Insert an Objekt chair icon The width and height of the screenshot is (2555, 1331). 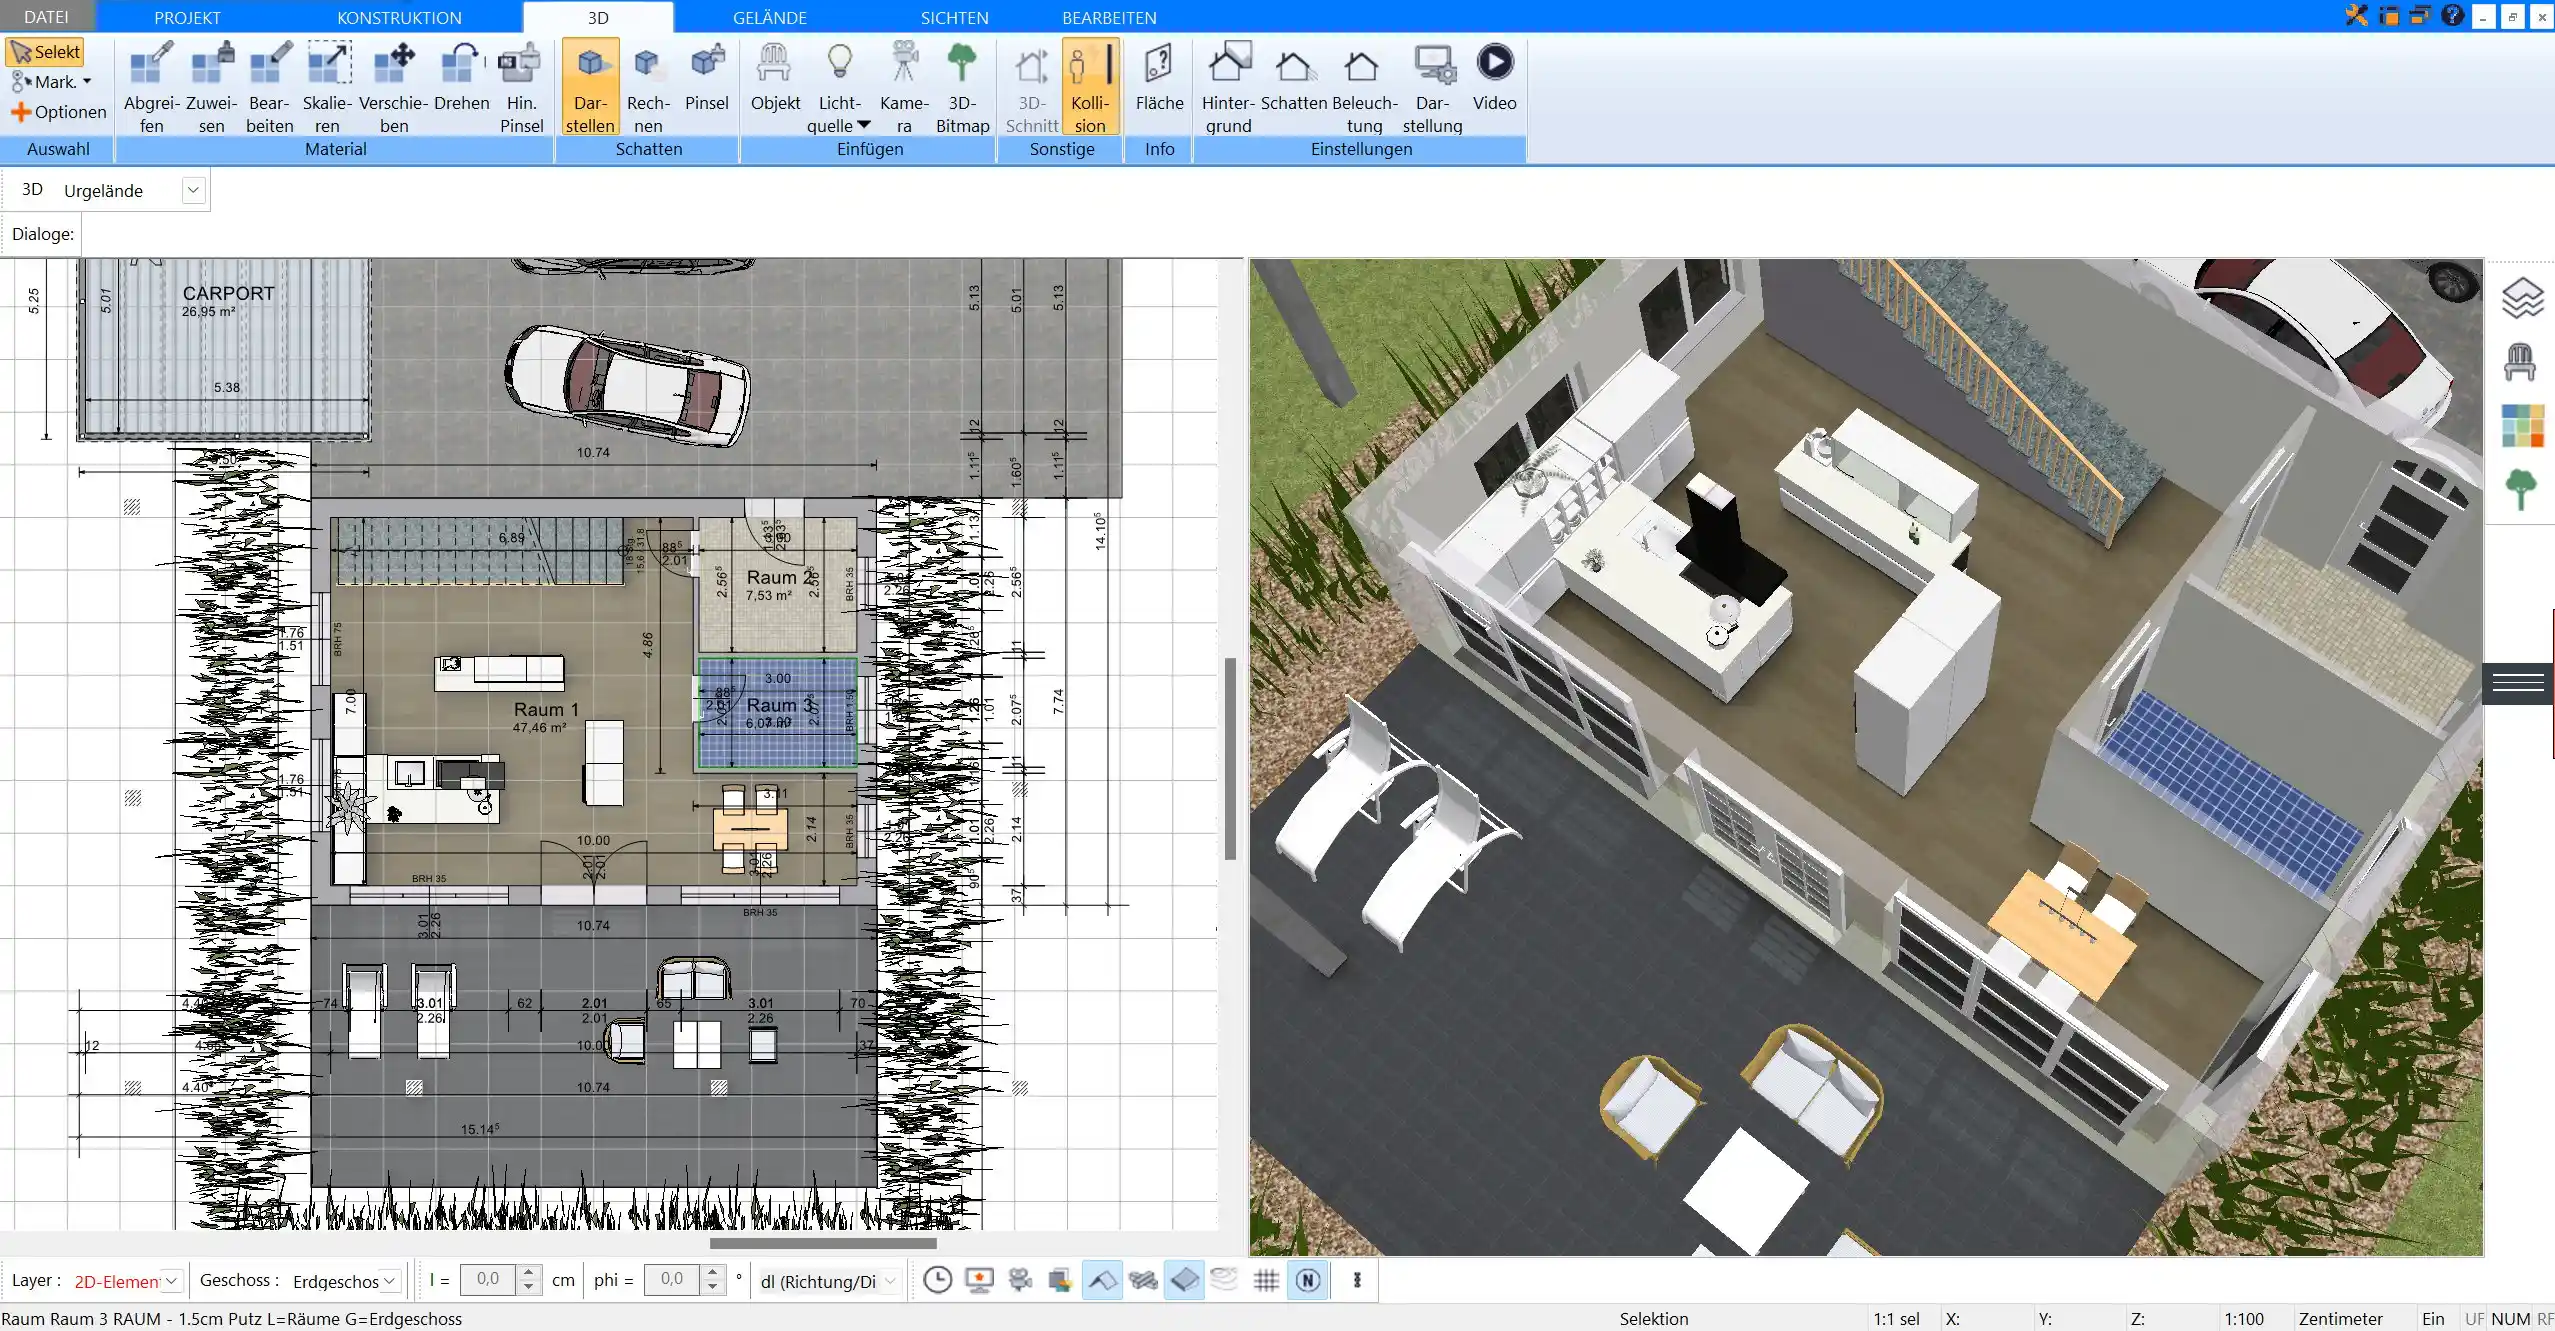(x=775, y=76)
